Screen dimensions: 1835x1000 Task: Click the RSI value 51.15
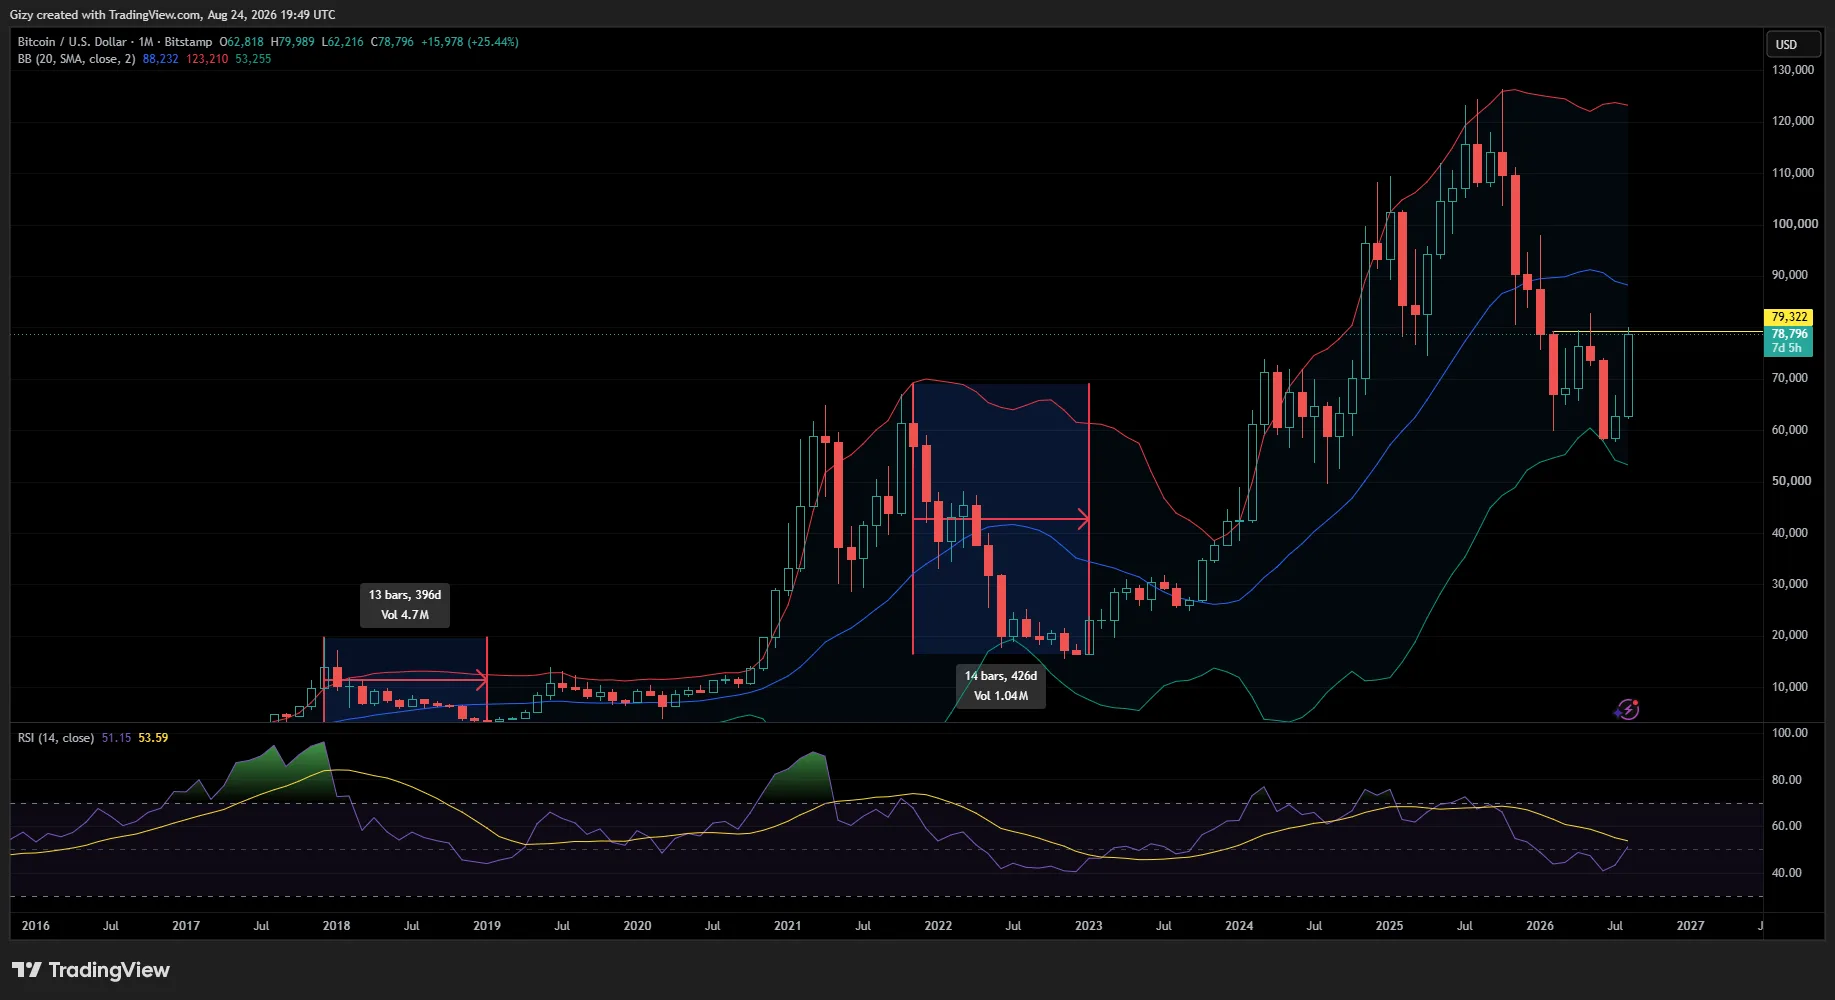coord(116,738)
